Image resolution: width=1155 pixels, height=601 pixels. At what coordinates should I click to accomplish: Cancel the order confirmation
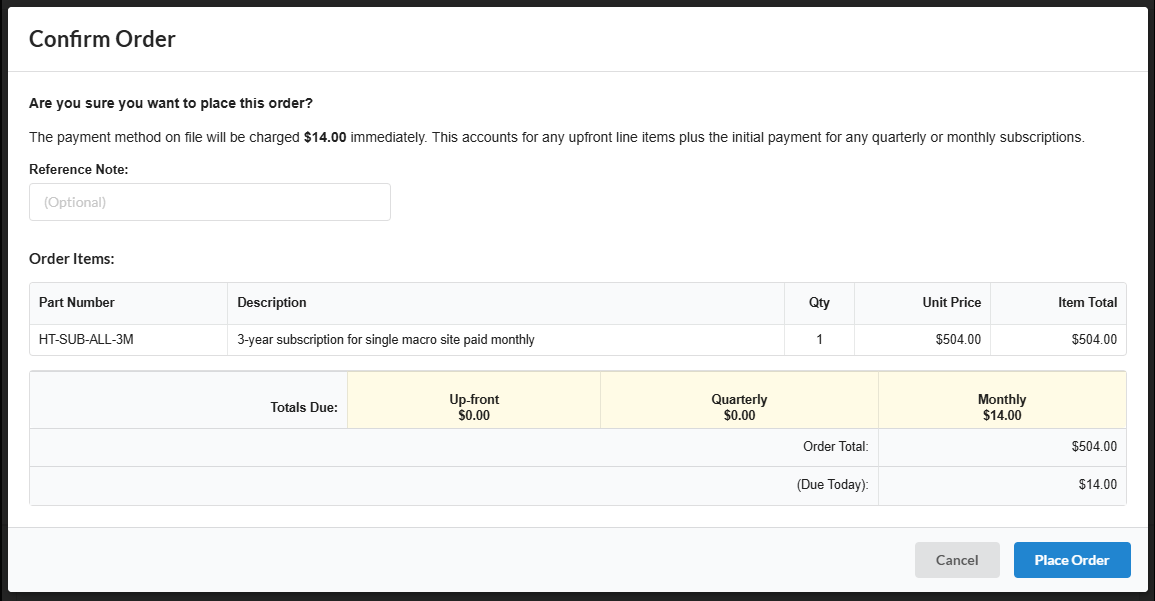point(956,560)
